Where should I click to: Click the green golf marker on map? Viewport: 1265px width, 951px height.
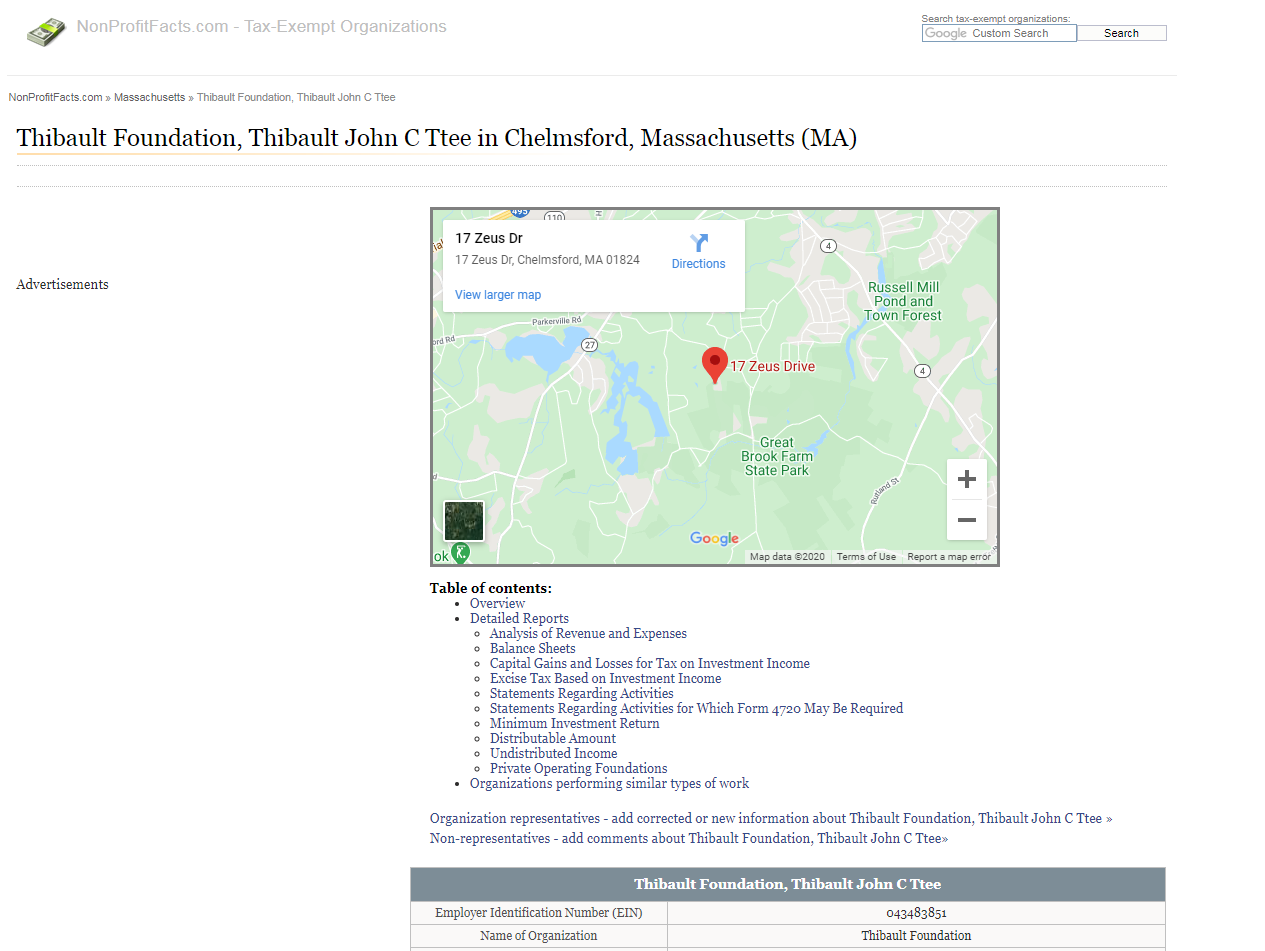pos(460,551)
